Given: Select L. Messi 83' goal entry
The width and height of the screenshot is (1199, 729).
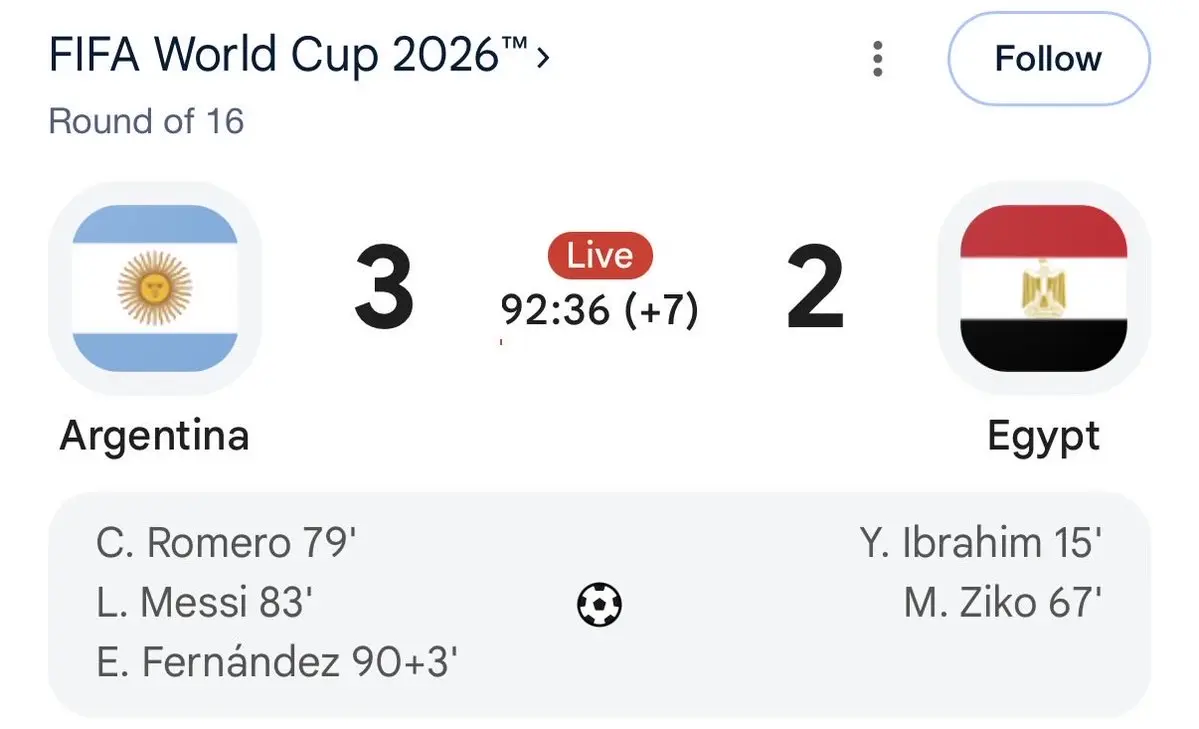Looking at the screenshot, I should [x=204, y=602].
